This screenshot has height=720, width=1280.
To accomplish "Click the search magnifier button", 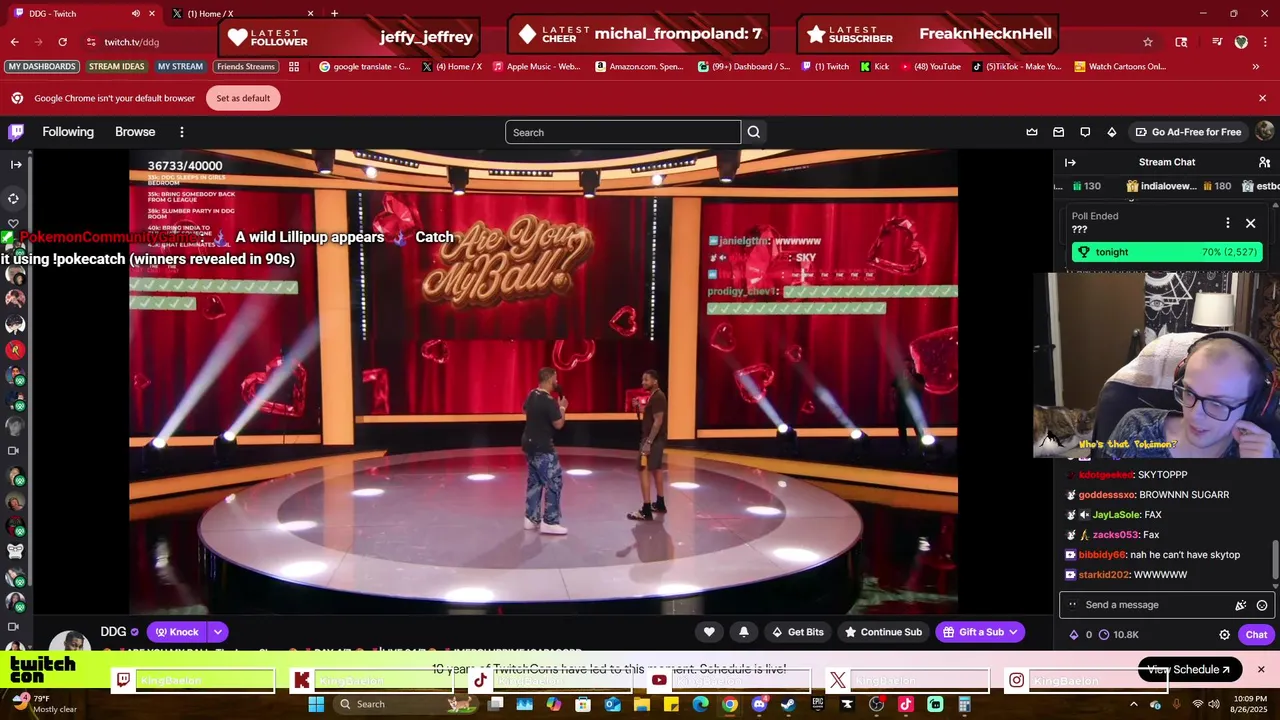I will point(754,132).
